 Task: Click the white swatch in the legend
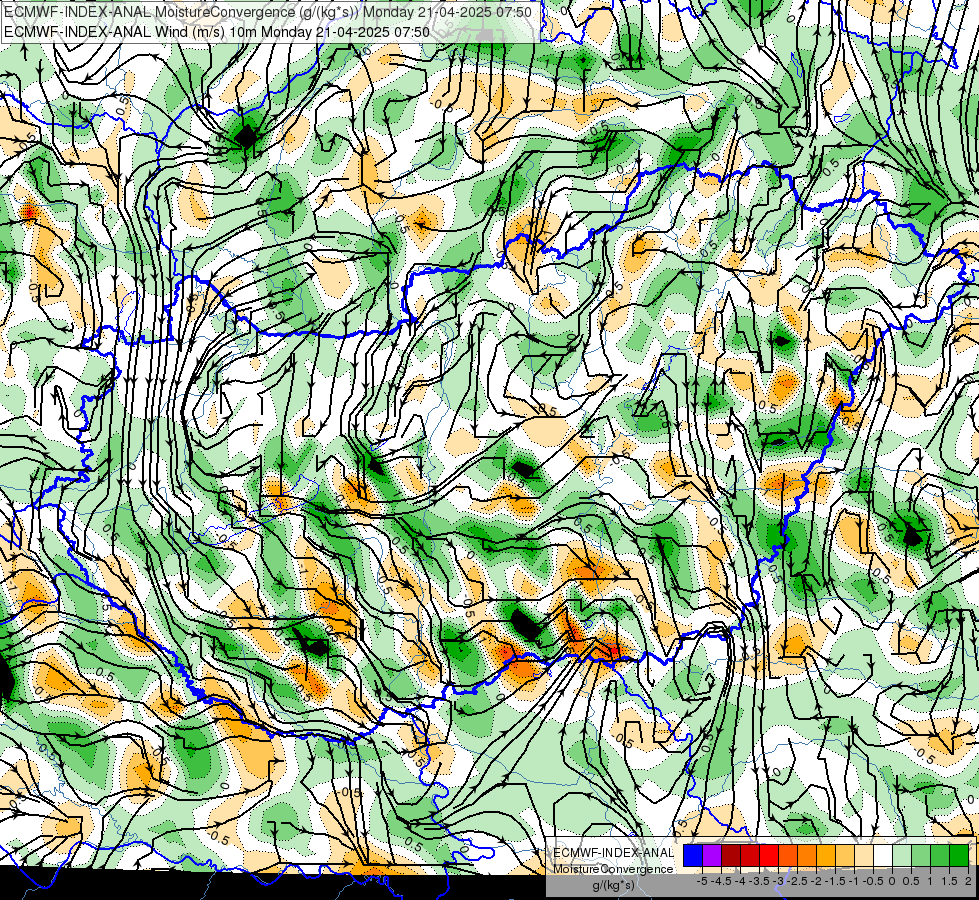click(x=883, y=855)
